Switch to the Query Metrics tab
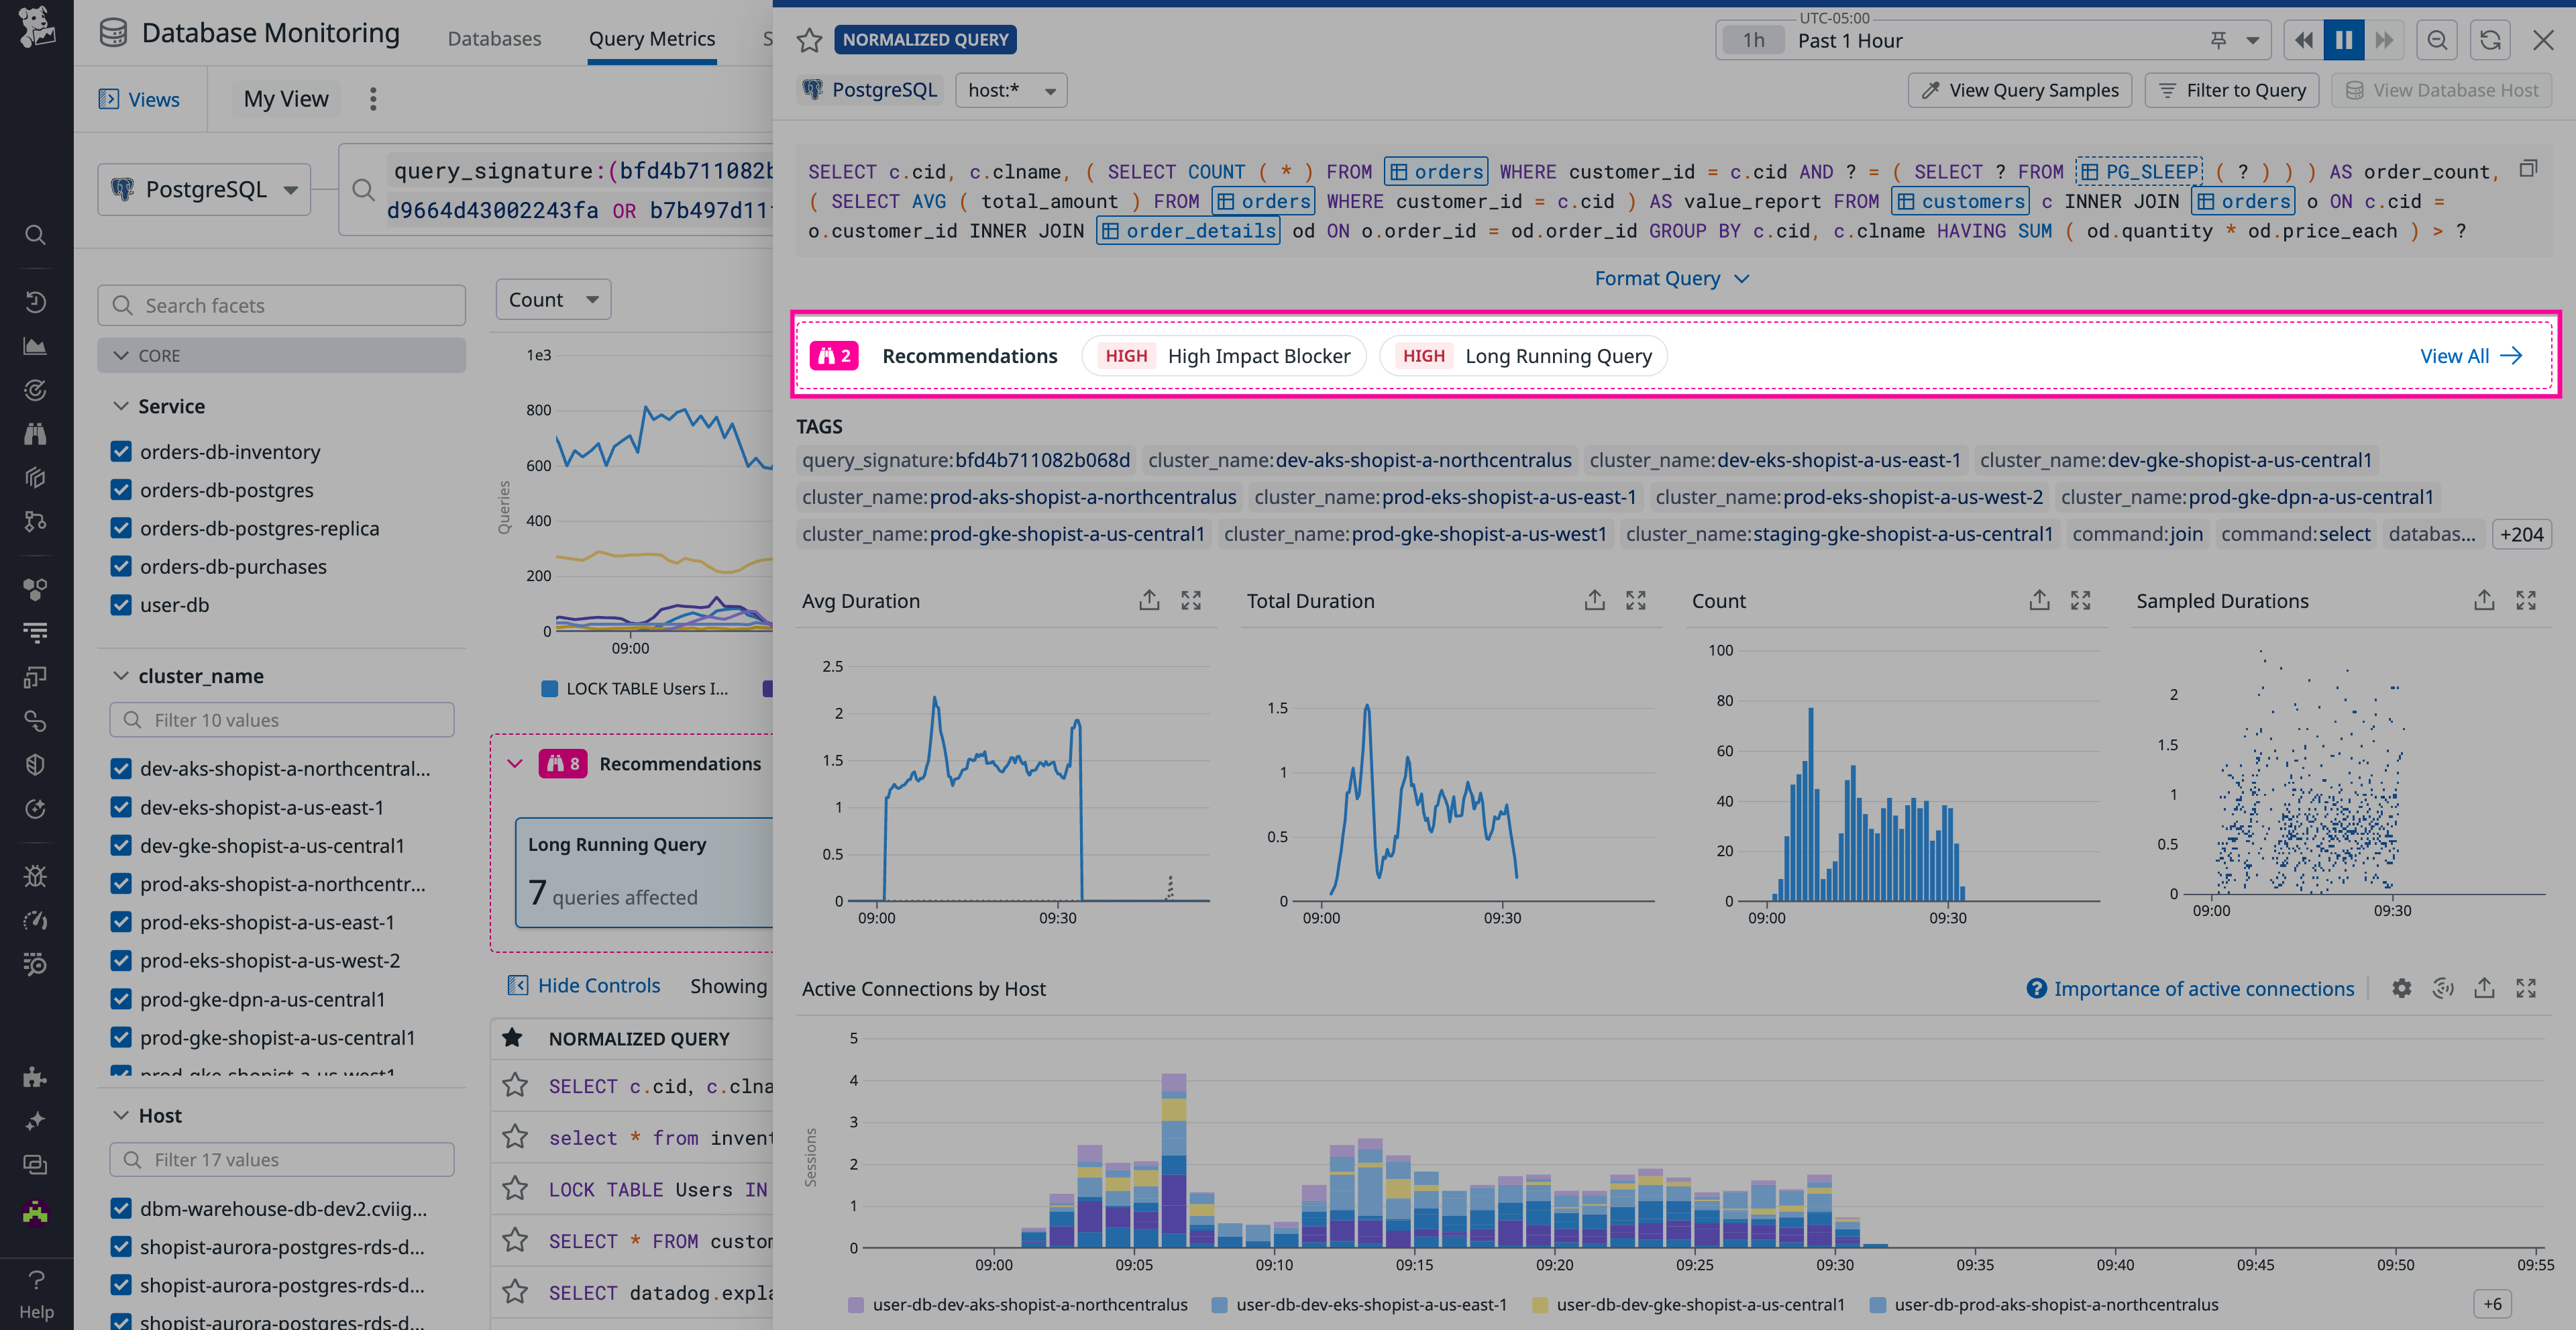This screenshot has height=1330, width=2576. [652, 39]
